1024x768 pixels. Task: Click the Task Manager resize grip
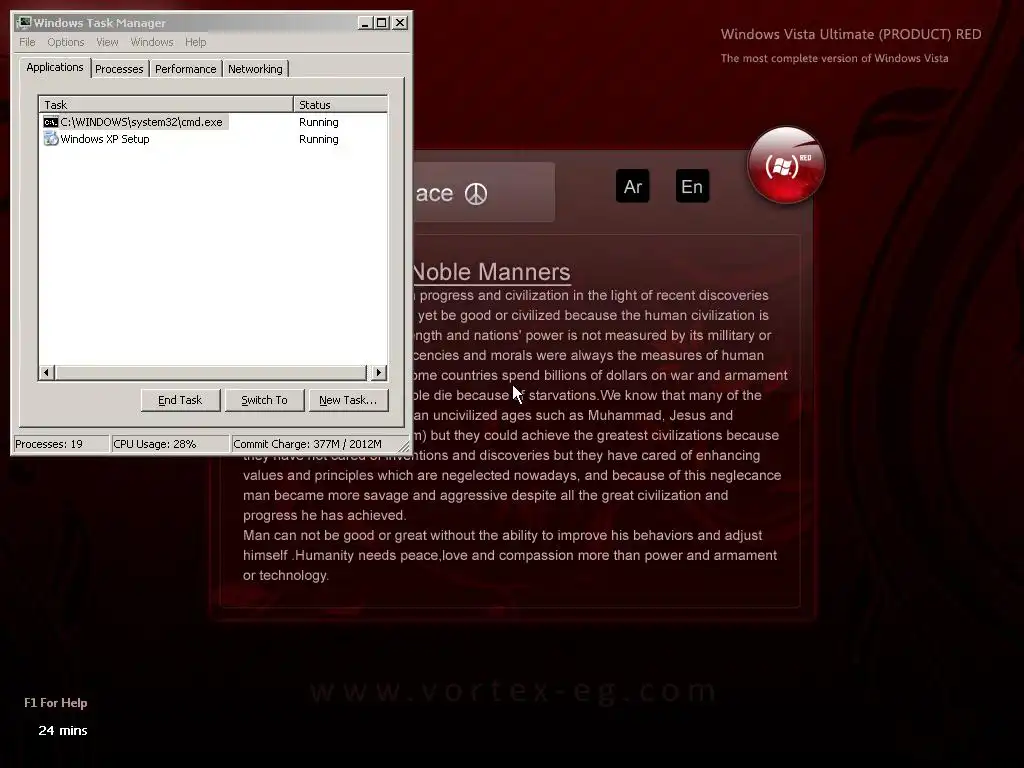point(404,446)
